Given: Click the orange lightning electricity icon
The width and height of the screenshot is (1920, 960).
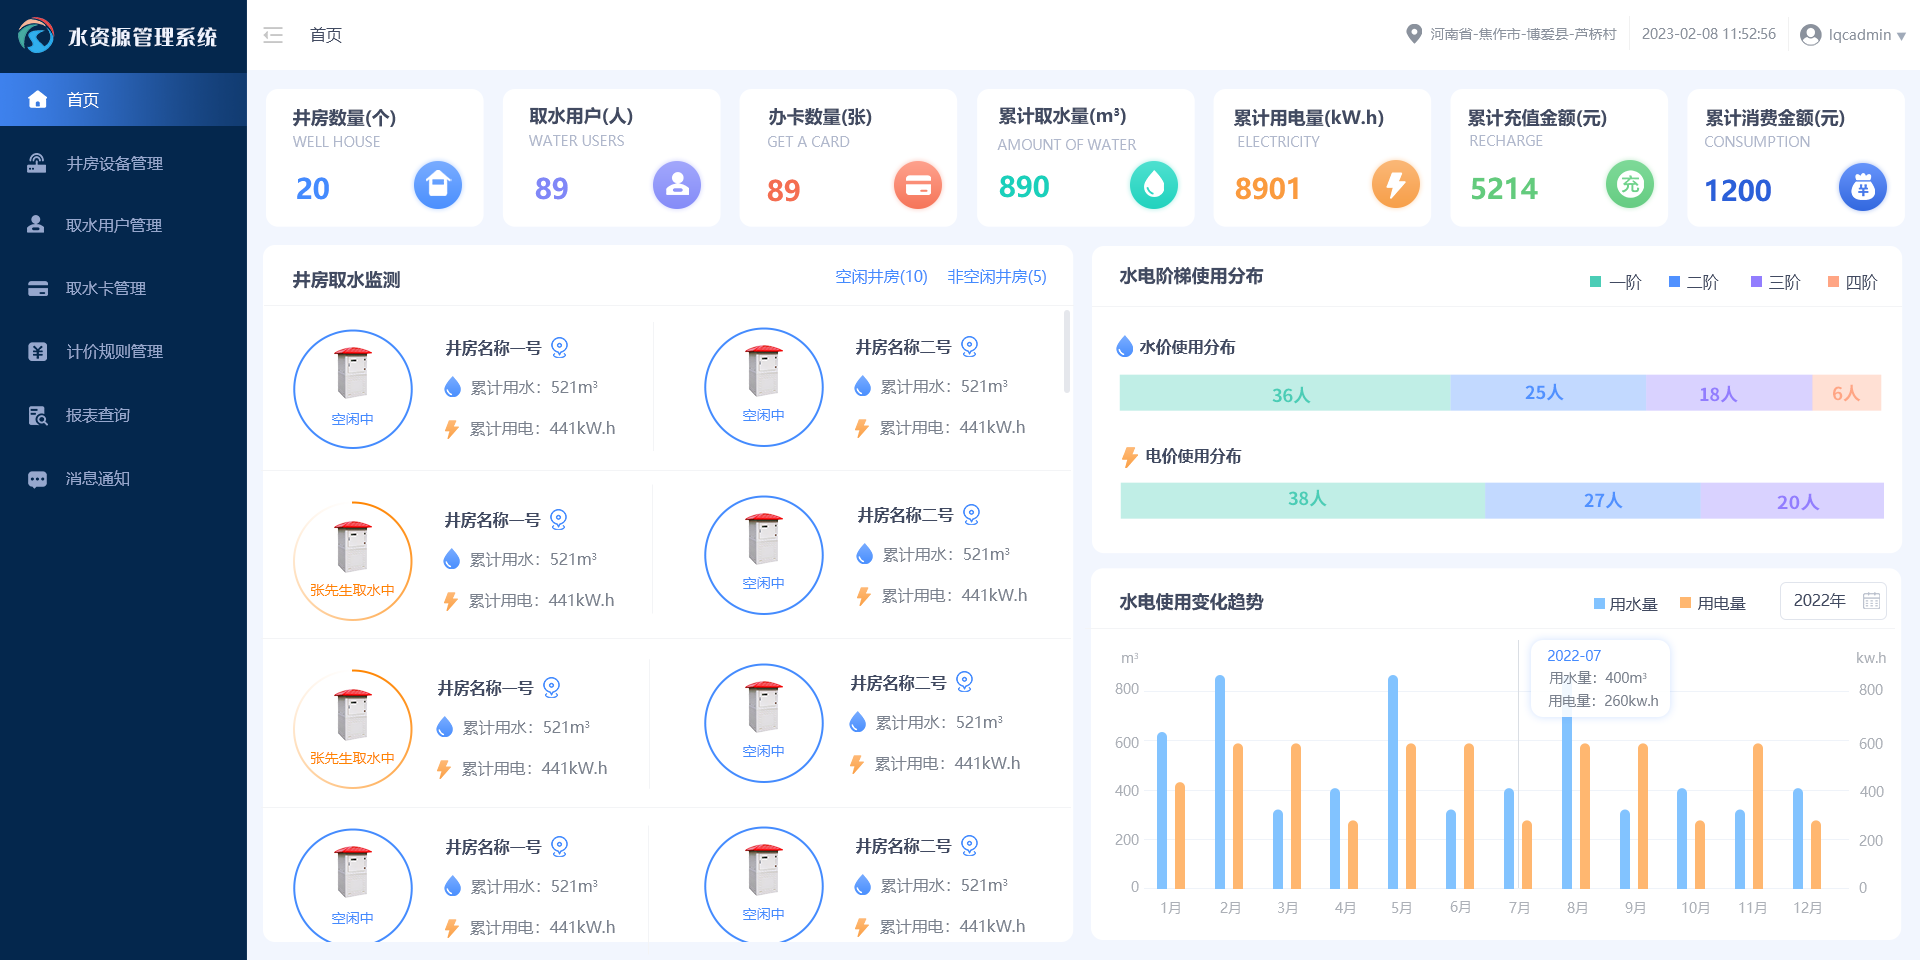Looking at the screenshot, I should click(1395, 184).
